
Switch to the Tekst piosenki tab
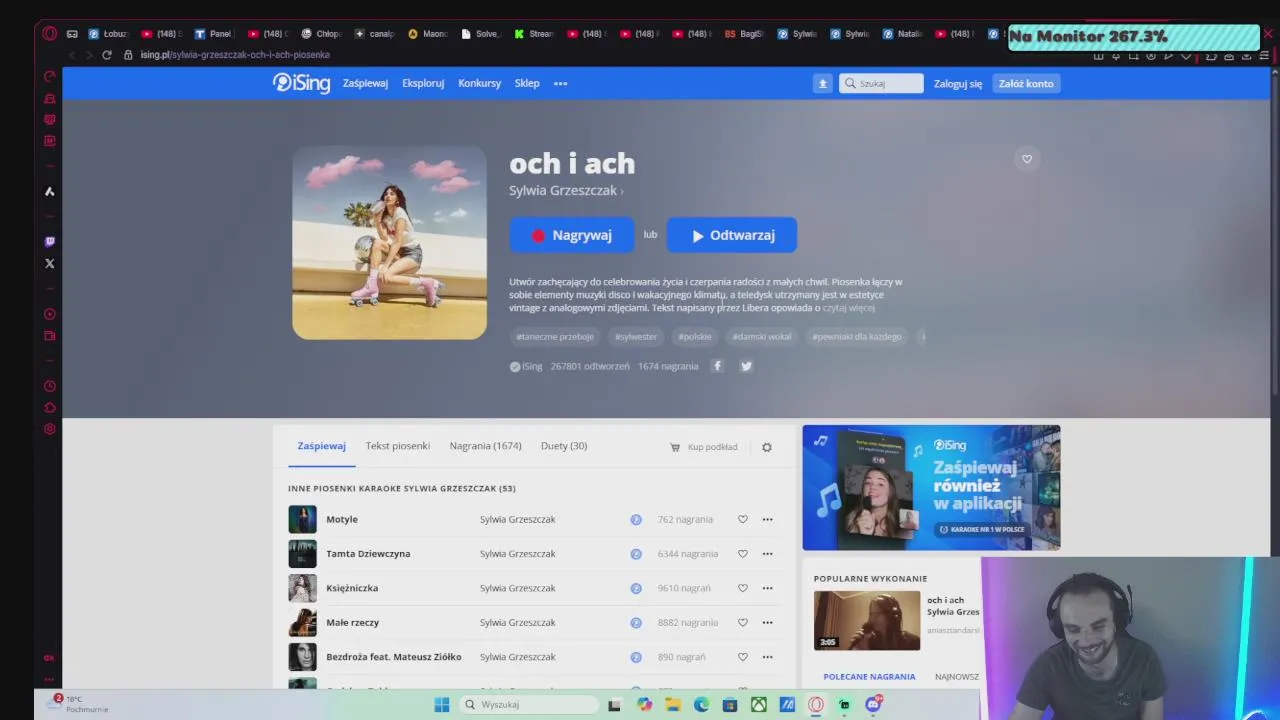(397, 446)
